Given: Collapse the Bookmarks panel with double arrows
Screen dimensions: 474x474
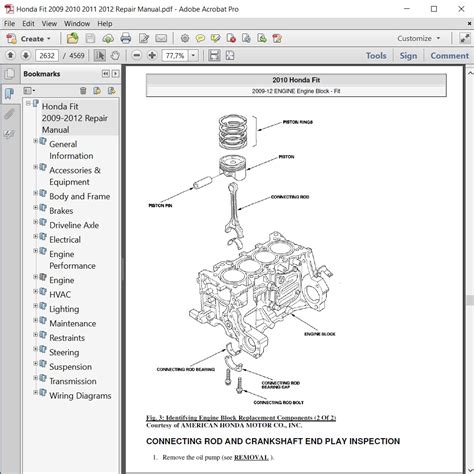Looking at the screenshot, I should point(106,74).
